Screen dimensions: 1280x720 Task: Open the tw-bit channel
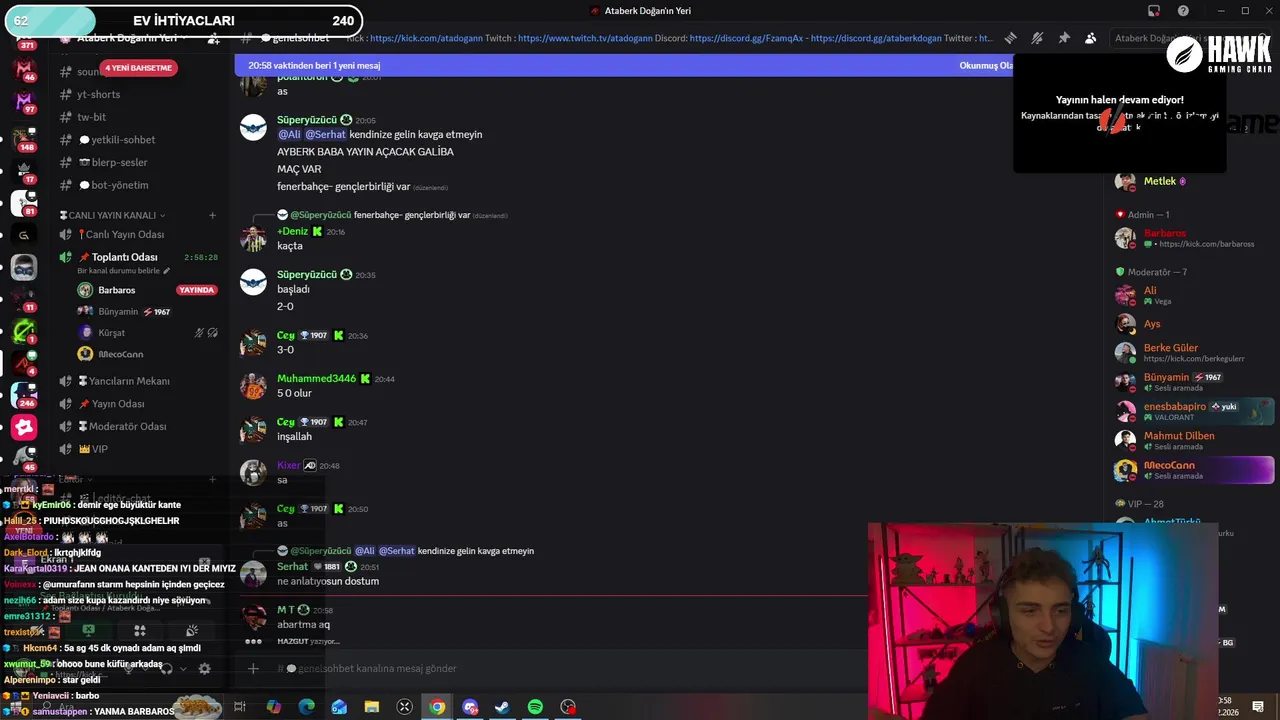pyautogui.click(x=140, y=117)
